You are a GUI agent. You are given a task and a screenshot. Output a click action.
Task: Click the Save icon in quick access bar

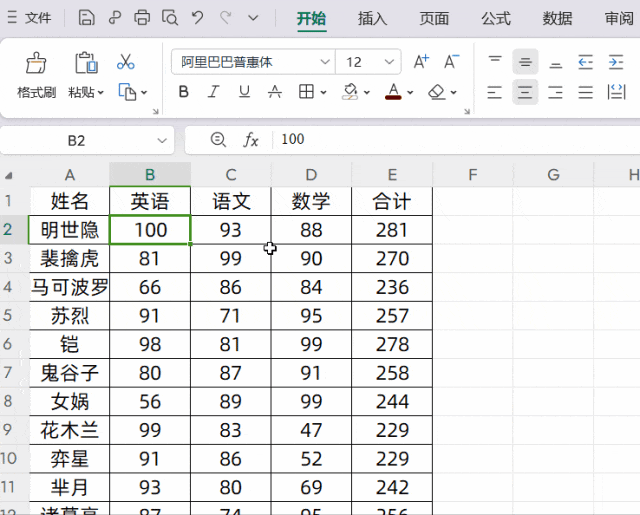click(x=87, y=18)
